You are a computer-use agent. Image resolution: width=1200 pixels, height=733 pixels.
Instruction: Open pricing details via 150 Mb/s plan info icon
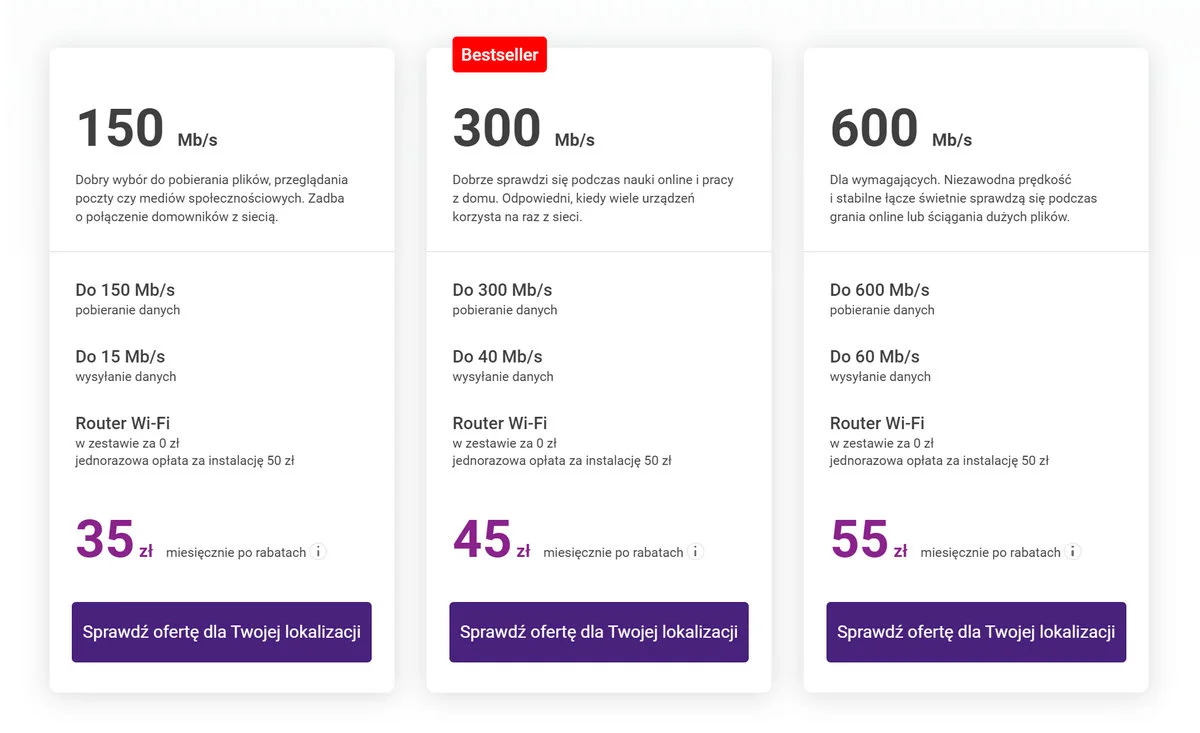pyautogui.click(x=318, y=551)
